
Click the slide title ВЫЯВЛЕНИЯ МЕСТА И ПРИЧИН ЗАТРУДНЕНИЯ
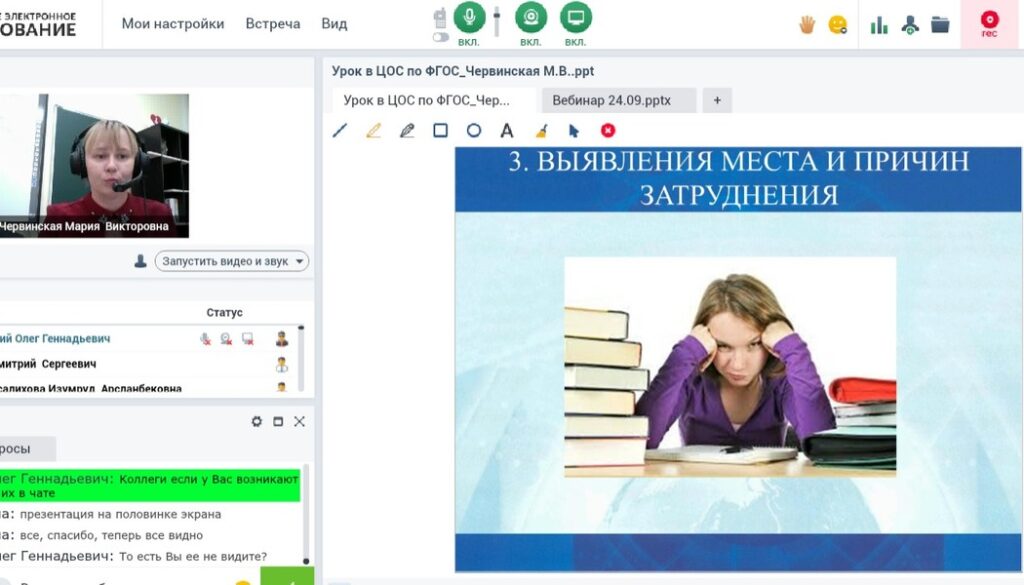coord(739,178)
